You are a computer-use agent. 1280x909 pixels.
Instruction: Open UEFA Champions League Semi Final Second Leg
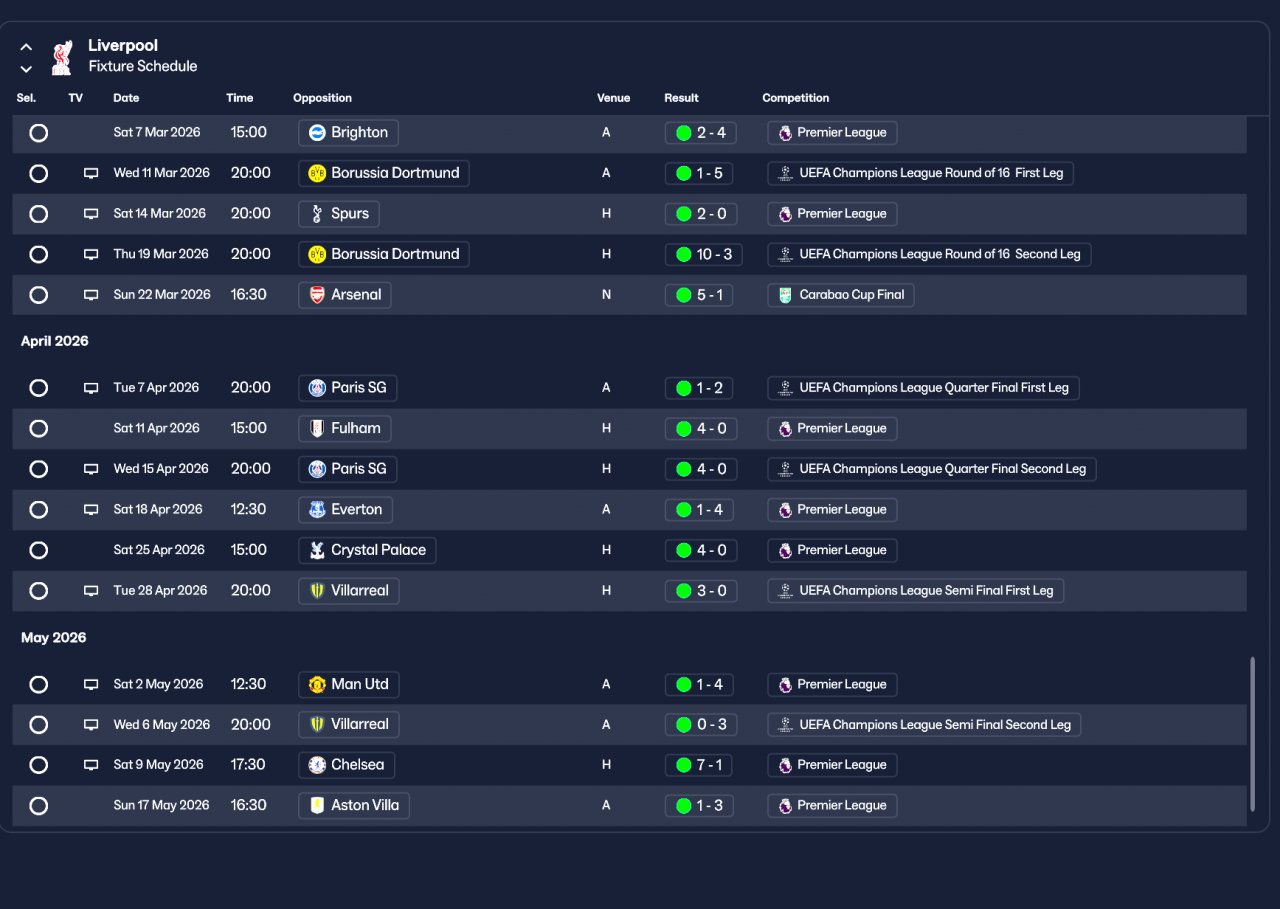(x=924, y=725)
